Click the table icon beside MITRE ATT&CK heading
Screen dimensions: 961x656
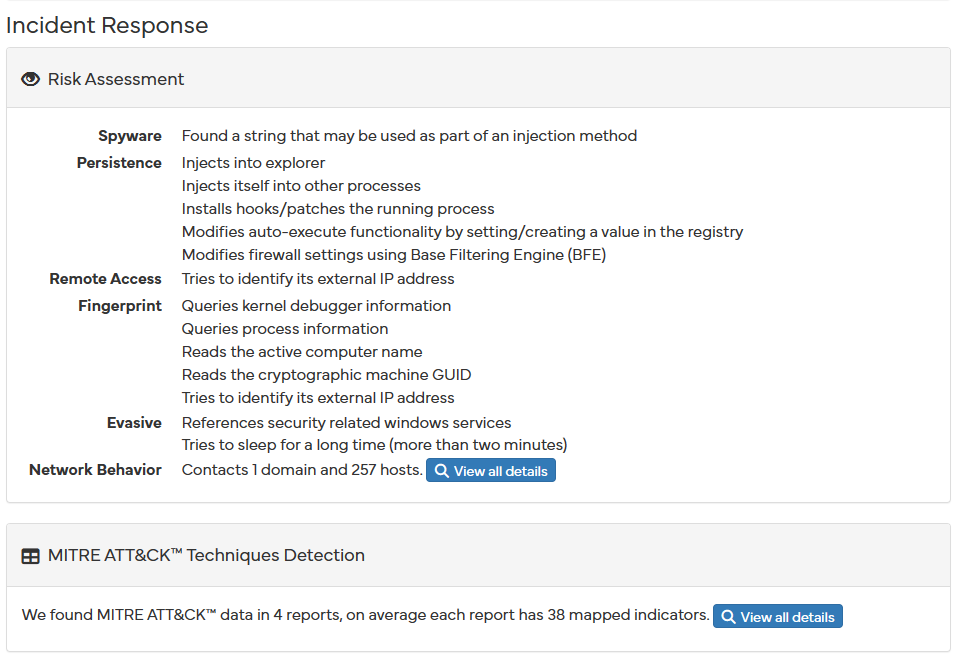[30, 556]
